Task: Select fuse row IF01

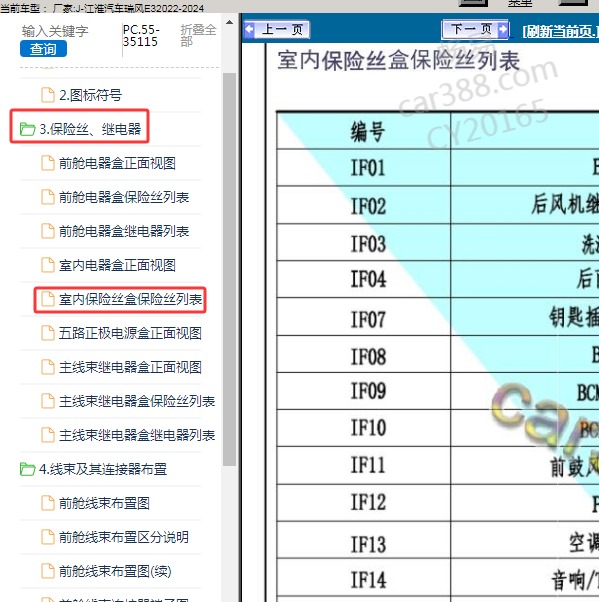Action: click(x=438, y=168)
